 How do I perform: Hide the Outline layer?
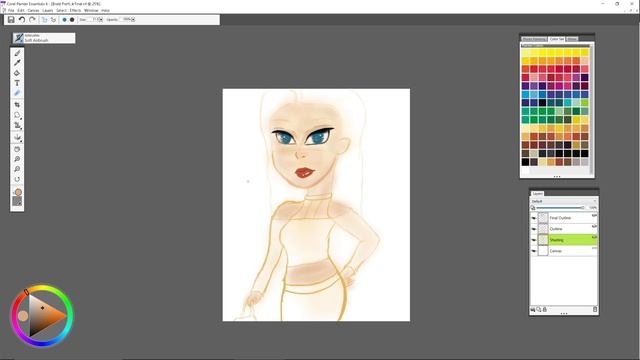click(x=533, y=229)
